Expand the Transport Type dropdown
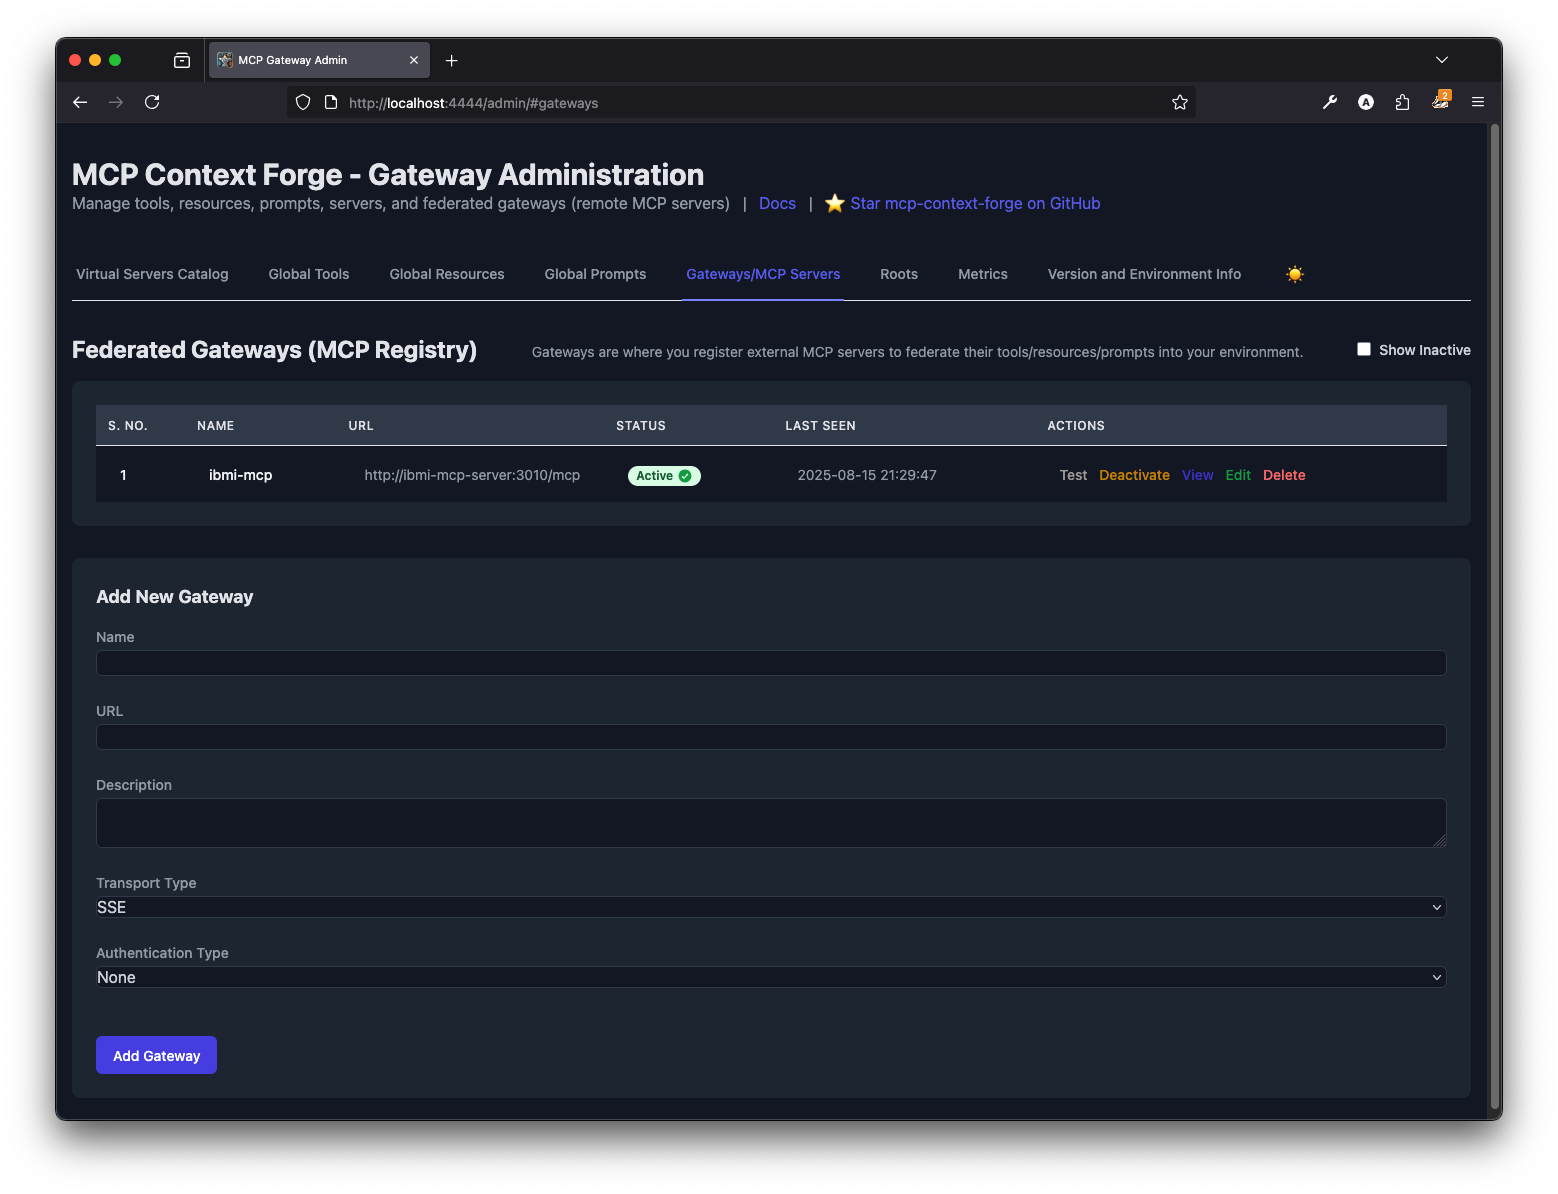 point(770,907)
